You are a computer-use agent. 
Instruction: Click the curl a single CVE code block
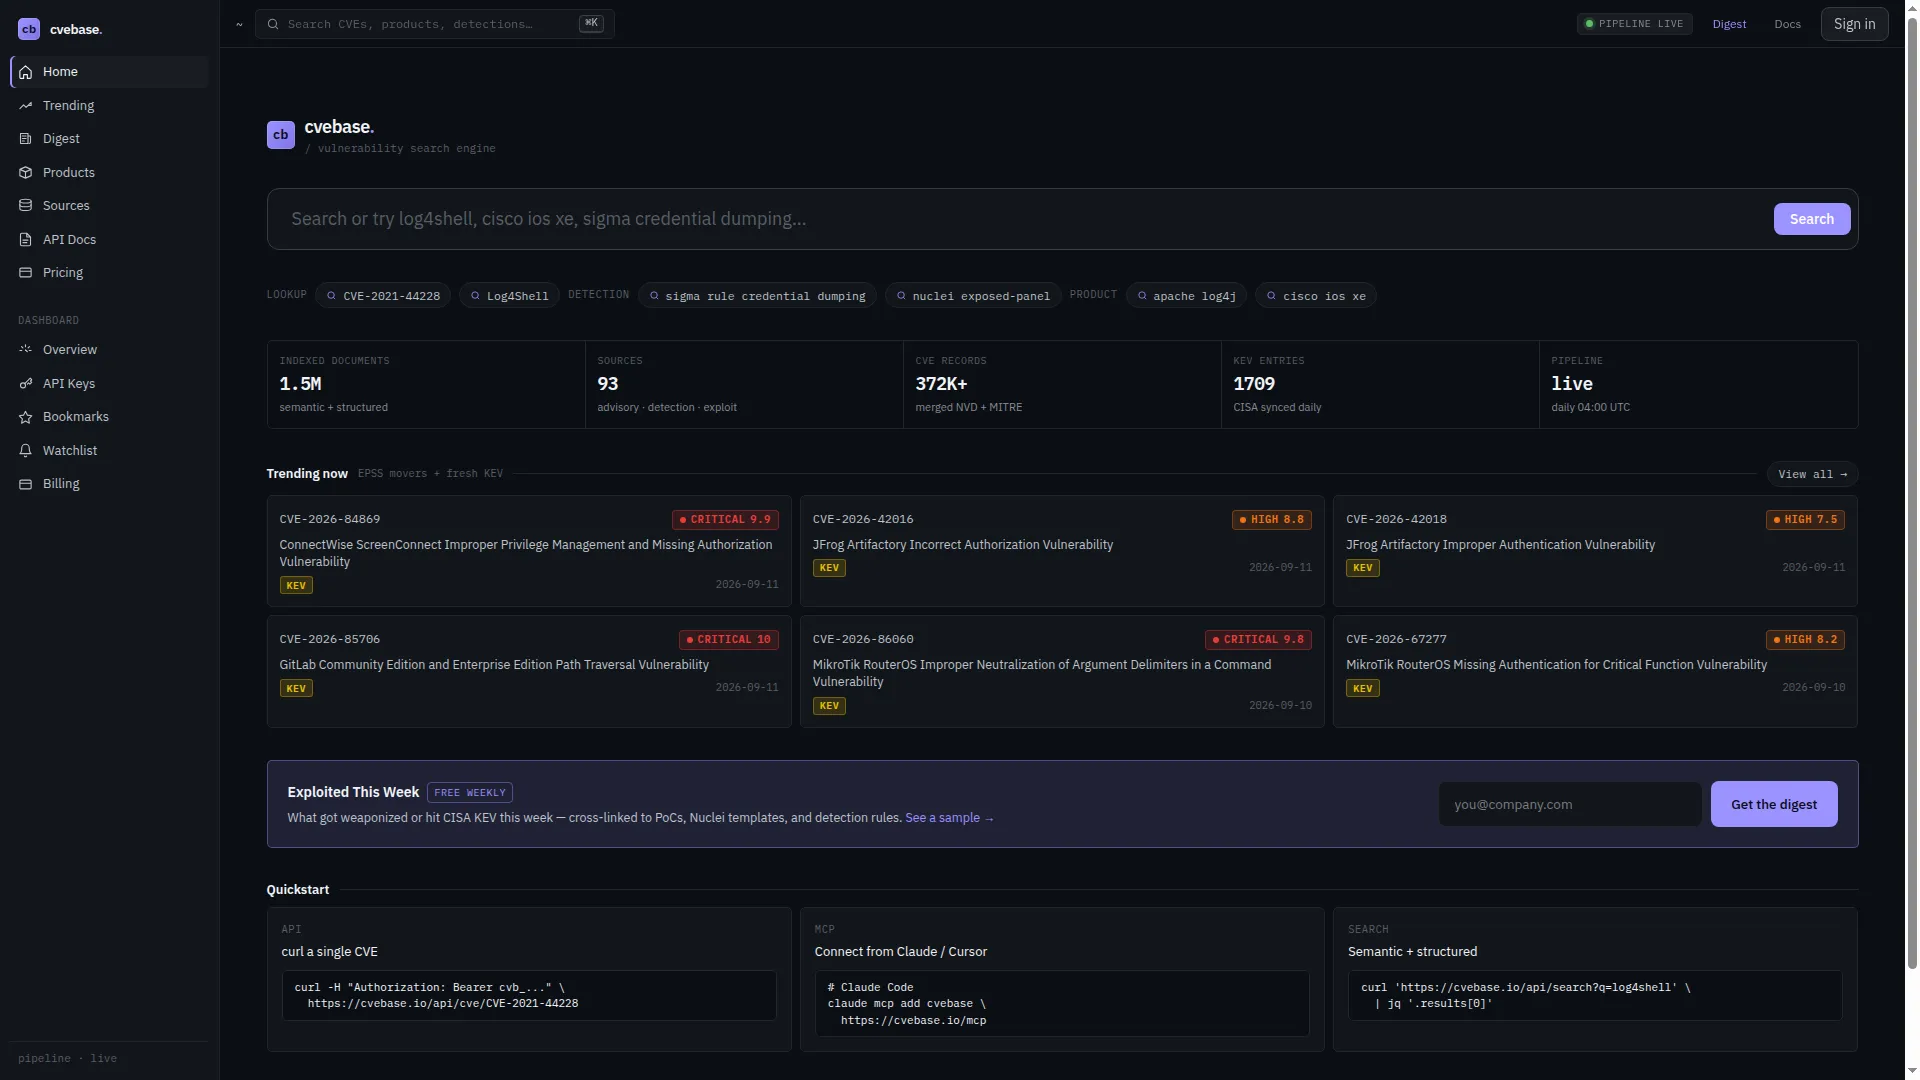529,995
